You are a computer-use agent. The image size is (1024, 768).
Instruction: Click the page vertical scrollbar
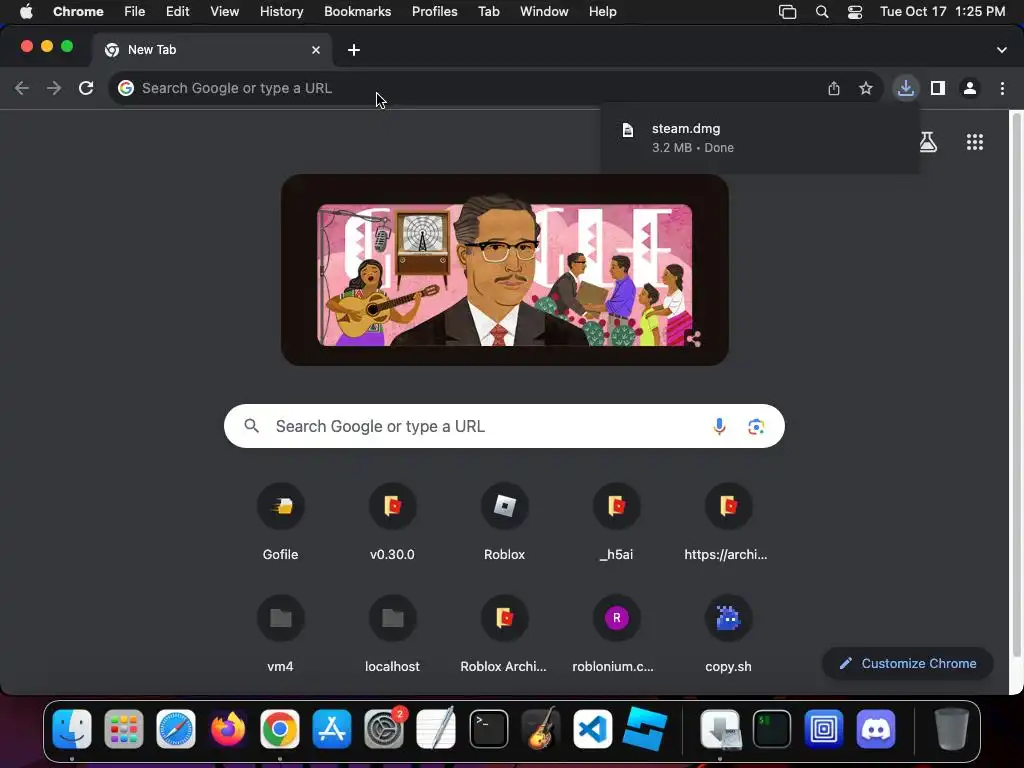pos(1016,385)
